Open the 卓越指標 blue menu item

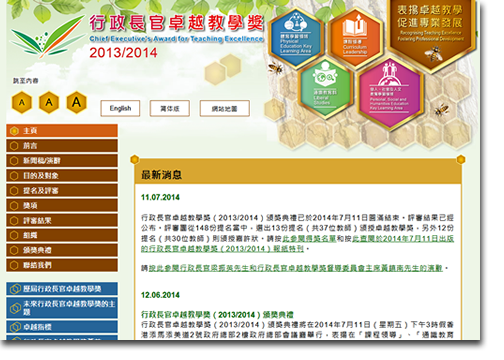tap(62, 327)
